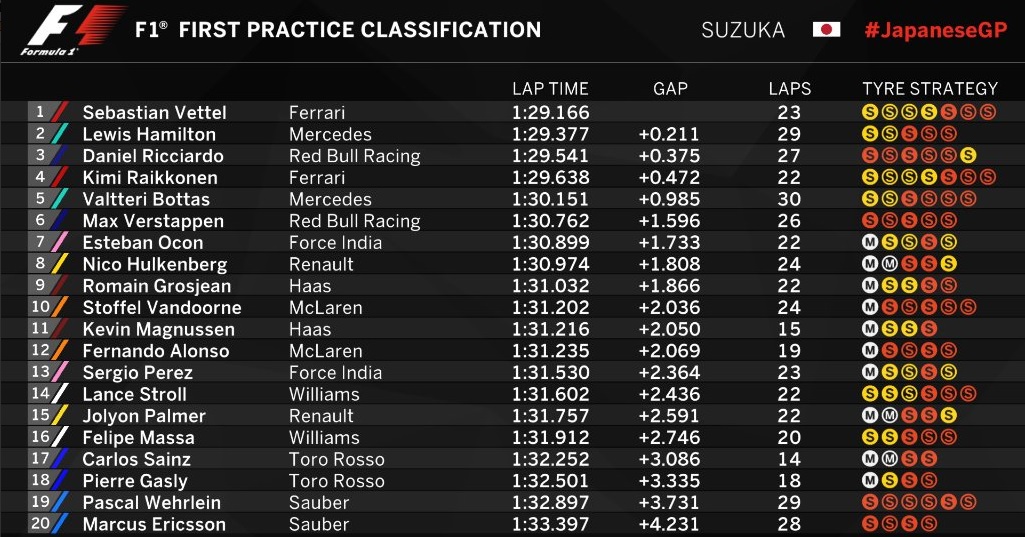Select driver name Sebastian Vettel
The width and height of the screenshot is (1025, 537).
[x=154, y=113]
